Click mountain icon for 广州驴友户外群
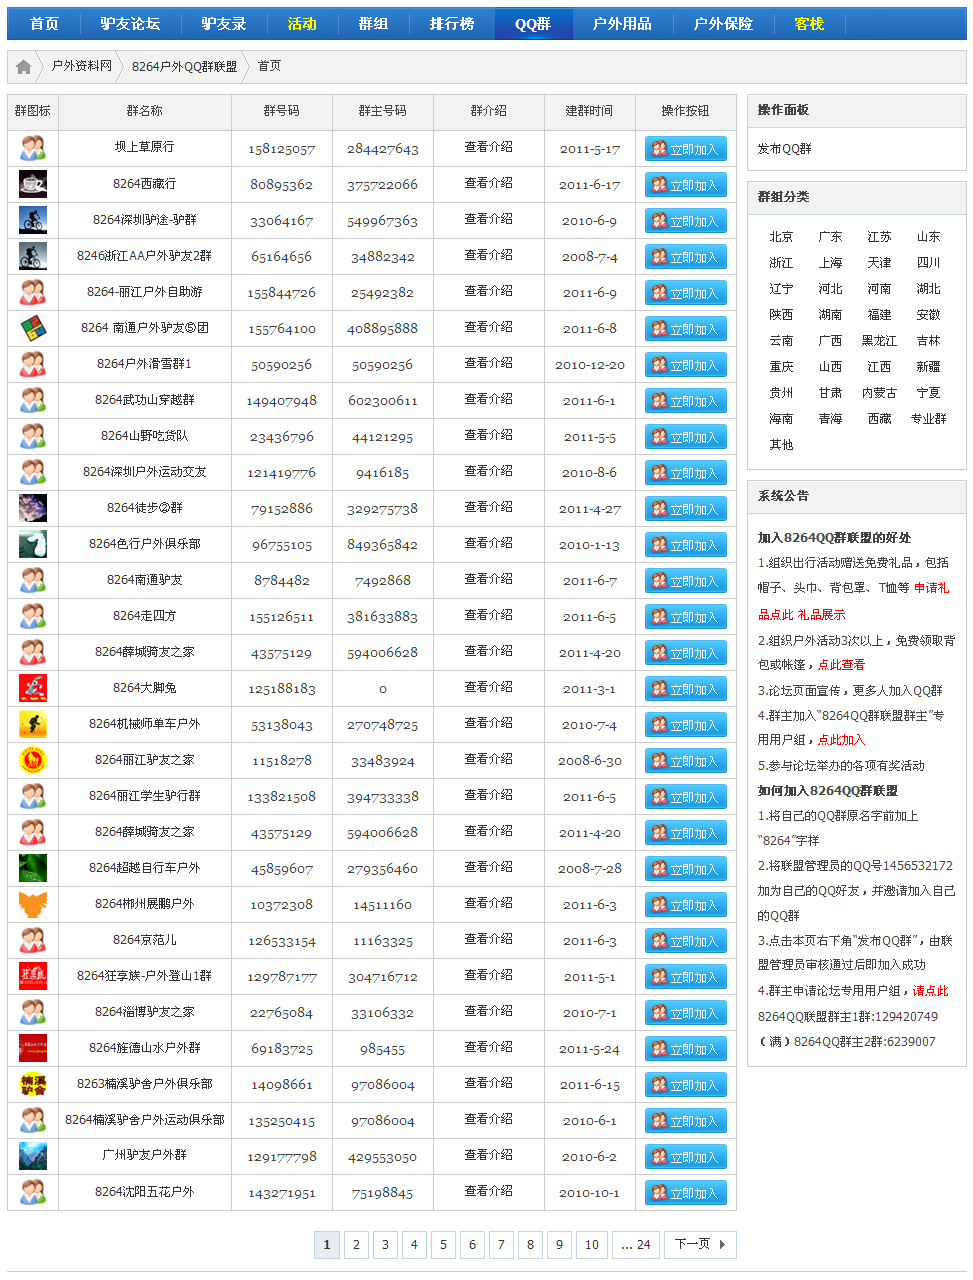Screen dimensions: 973x1280 tap(33, 1156)
